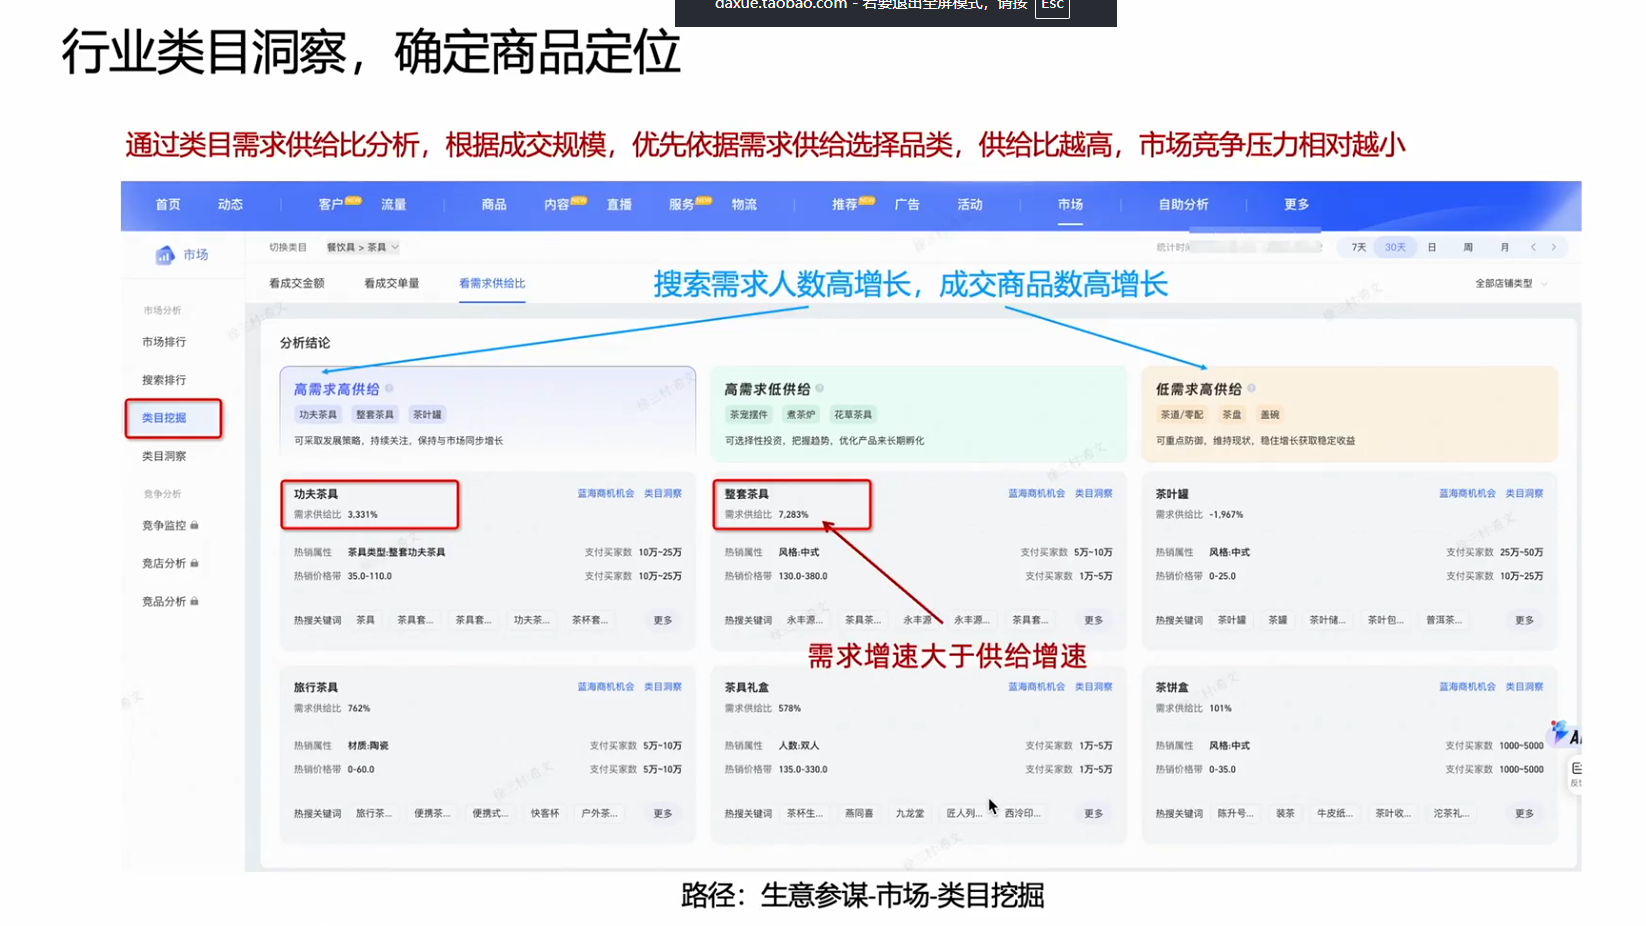Screen dimensions: 1646x926
Task: Open 服务 in top navigation
Action: (682, 204)
